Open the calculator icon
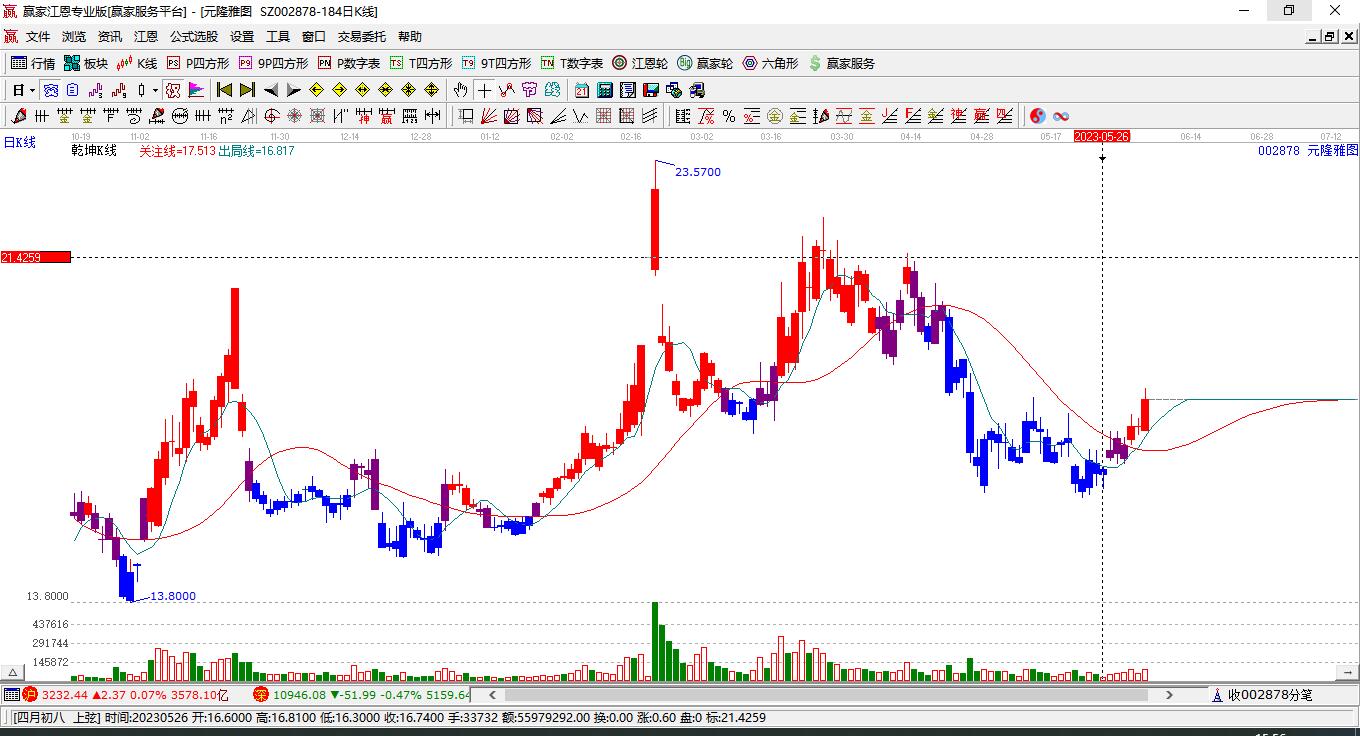The image size is (1360, 736). coord(605,90)
